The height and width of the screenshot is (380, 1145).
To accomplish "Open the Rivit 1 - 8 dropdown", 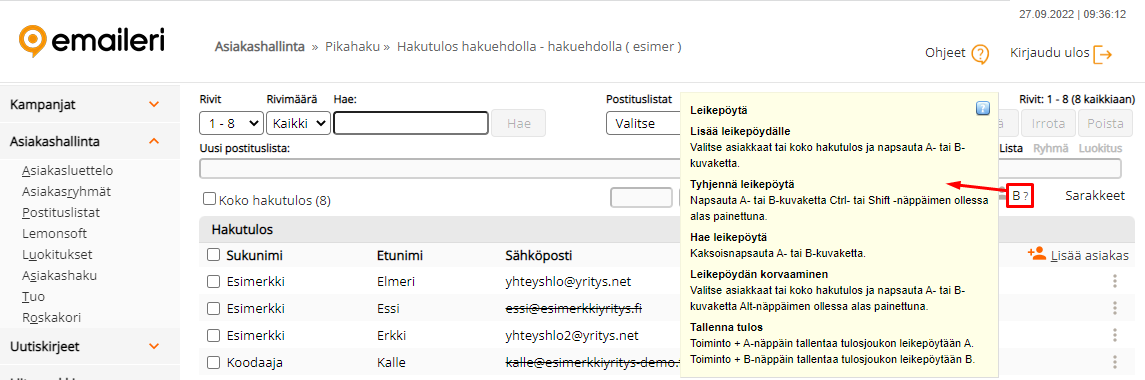I will point(231,123).
